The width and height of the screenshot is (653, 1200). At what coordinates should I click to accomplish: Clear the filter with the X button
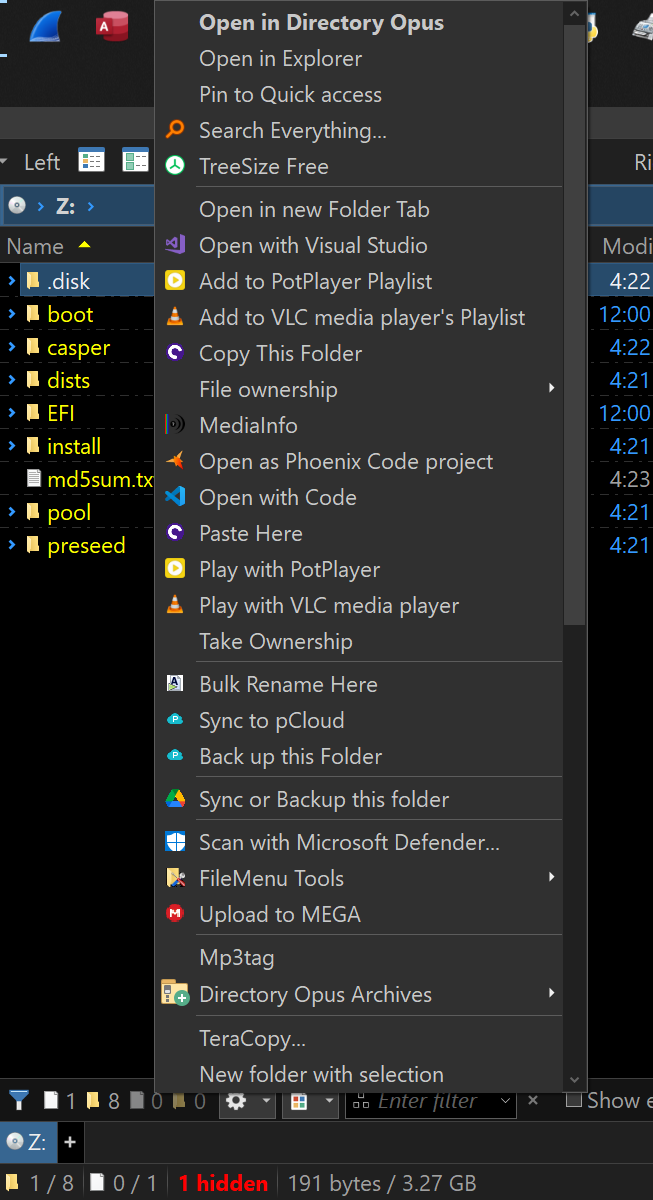533,1100
